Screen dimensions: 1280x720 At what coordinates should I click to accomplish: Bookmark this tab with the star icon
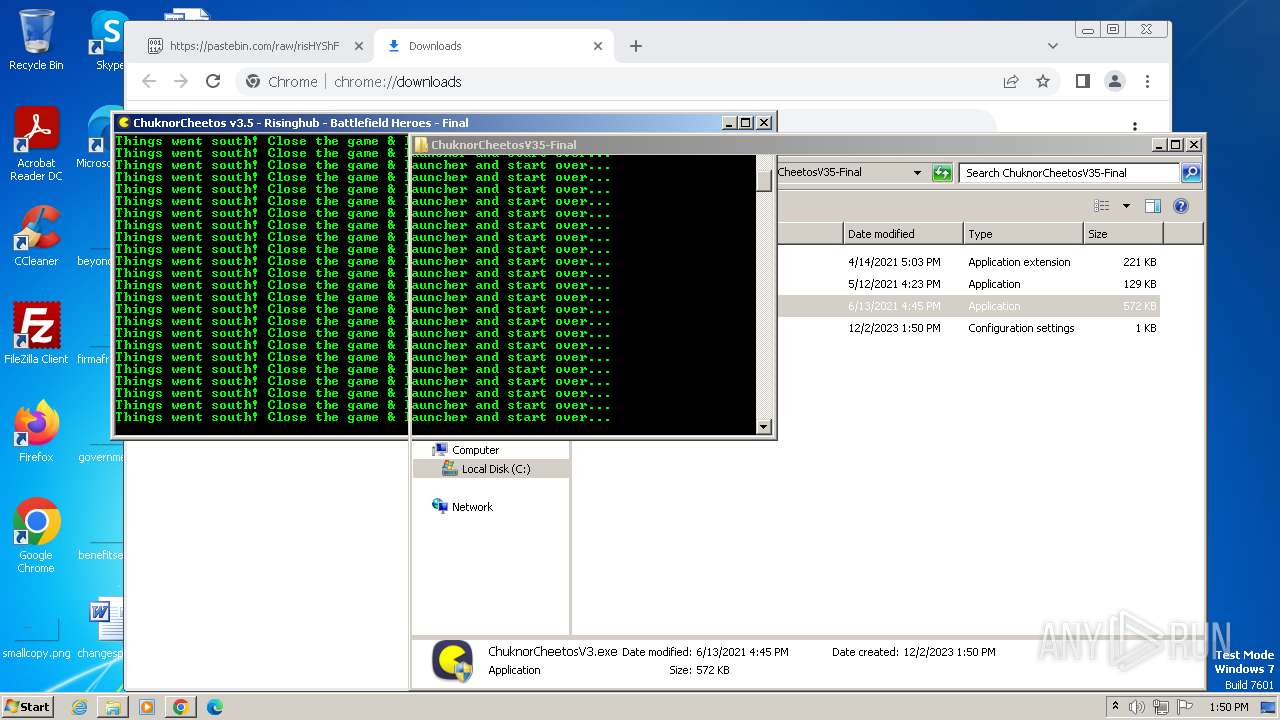(x=1043, y=82)
